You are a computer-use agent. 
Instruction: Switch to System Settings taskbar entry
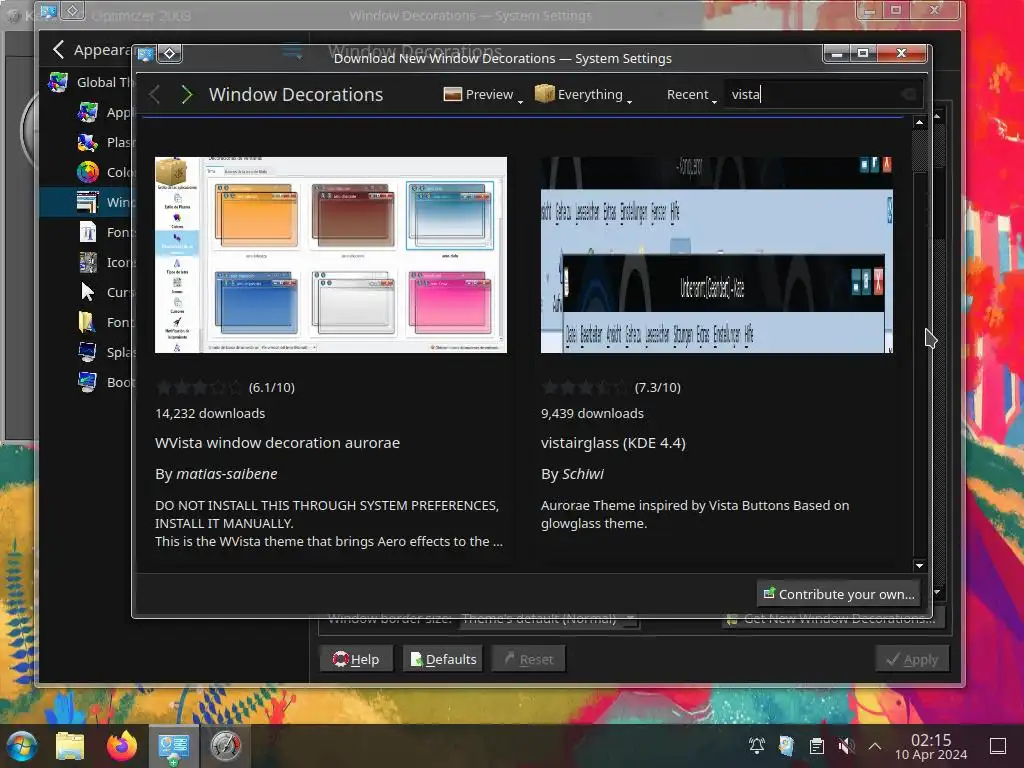pos(174,746)
